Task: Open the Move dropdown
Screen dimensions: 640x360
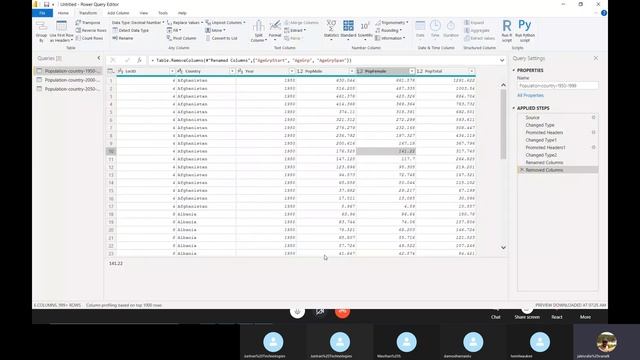Action: (x=215, y=30)
